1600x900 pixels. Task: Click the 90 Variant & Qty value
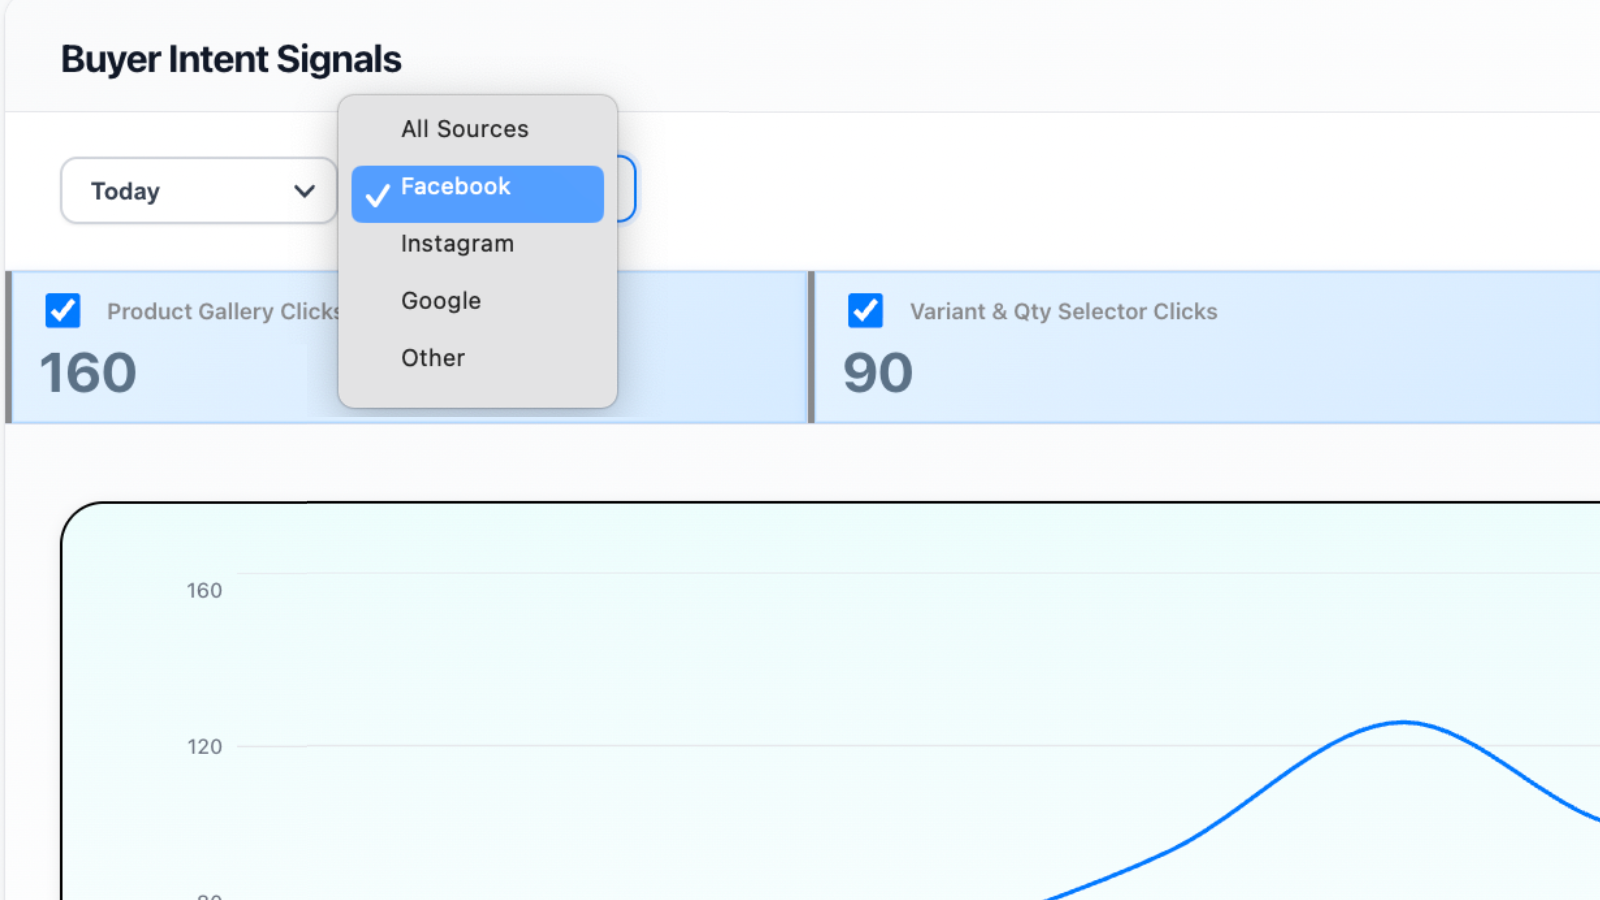[x=878, y=373]
